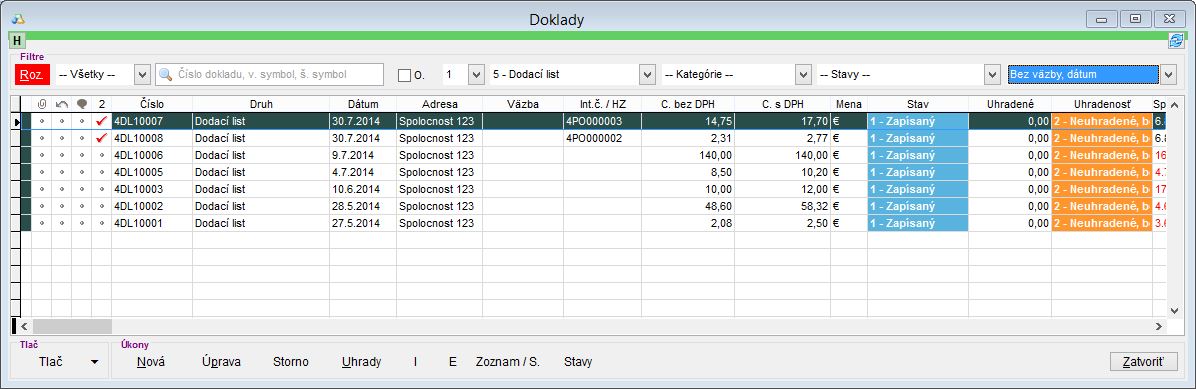Click the paperclip attachment column header icon
The image size is (1196, 389).
click(x=41, y=104)
